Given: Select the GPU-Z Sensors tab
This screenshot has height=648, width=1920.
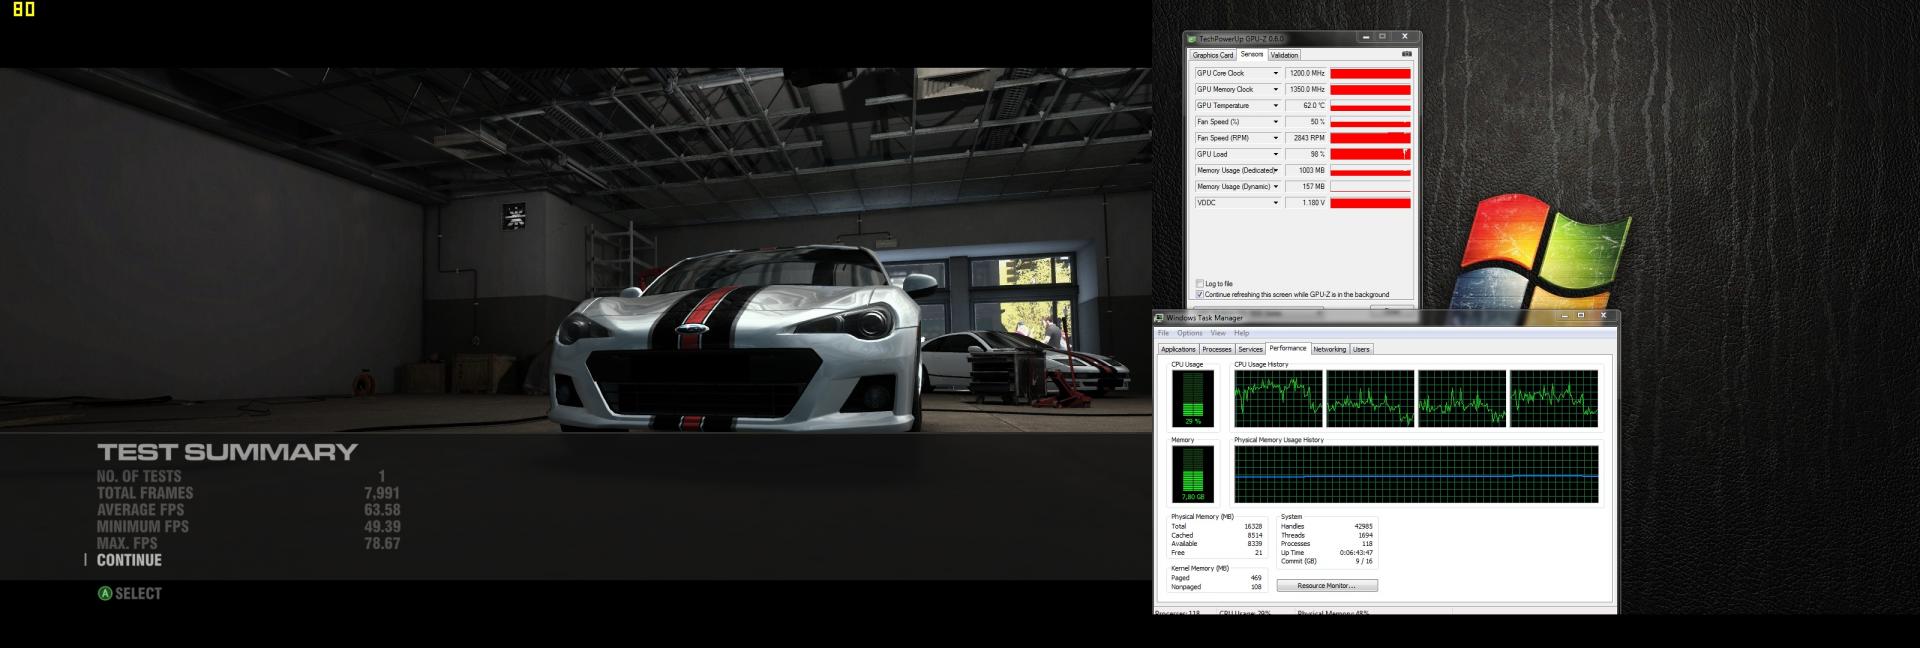Looking at the screenshot, I should point(1252,54).
